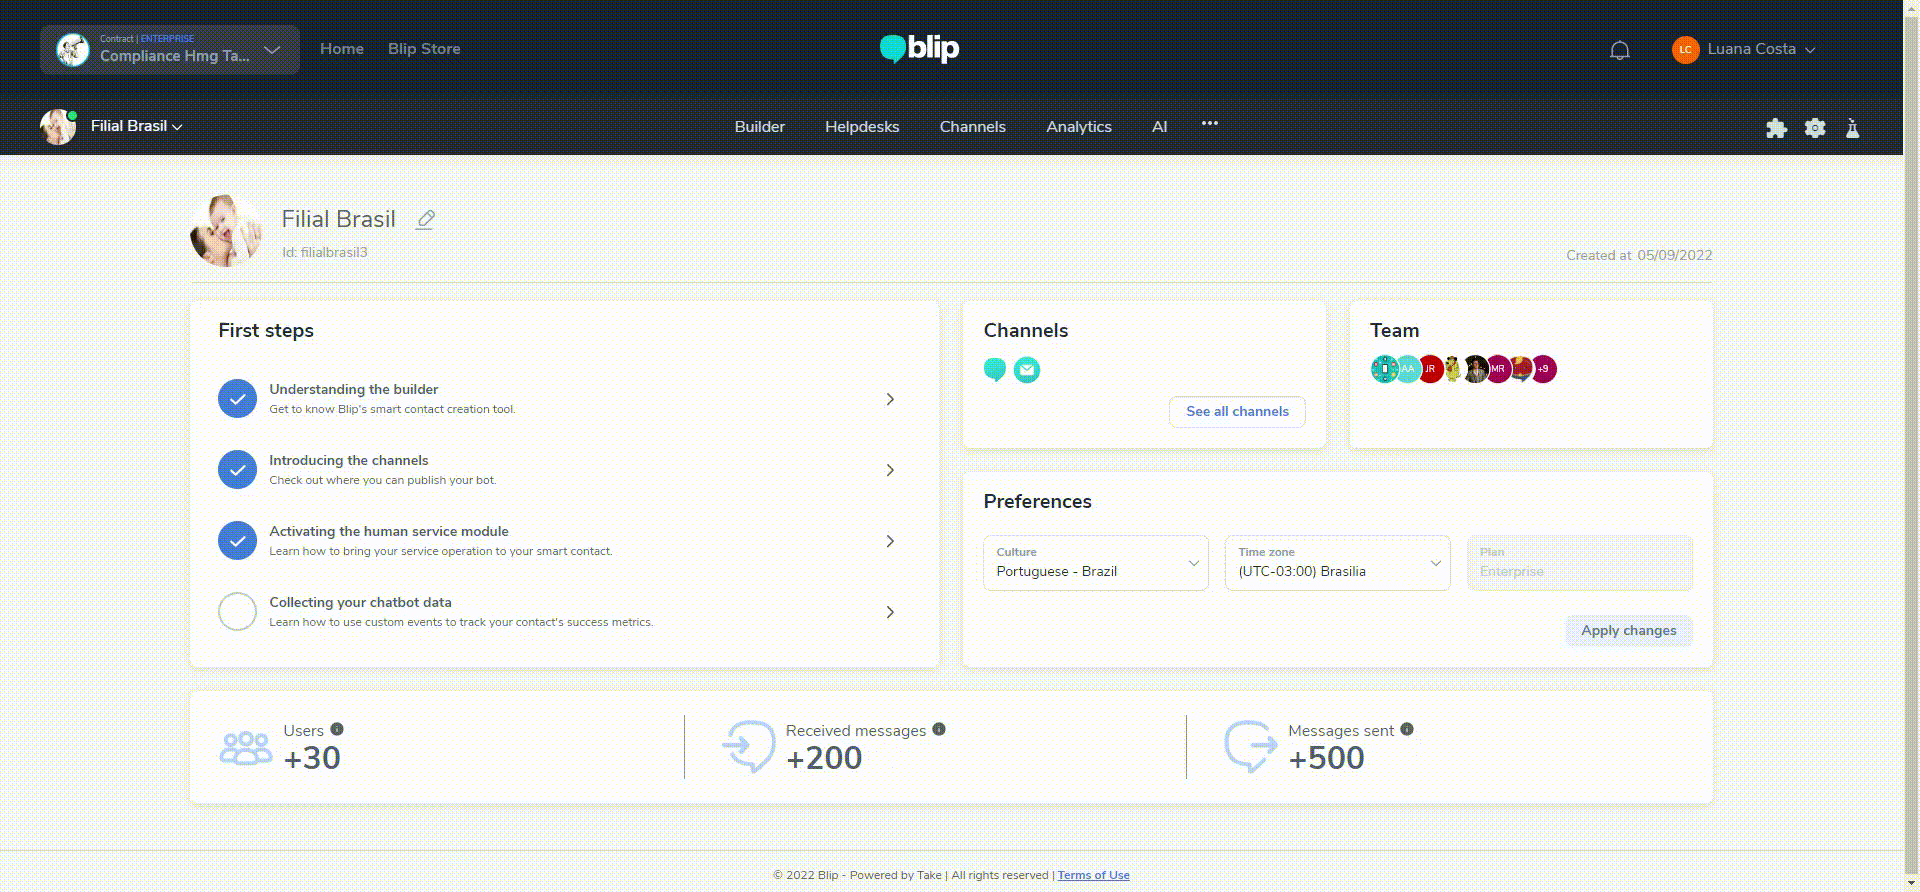This screenshot has width=1920, height=892.
Task: Click the +9 team members avatar
Action: (1544, 369)
